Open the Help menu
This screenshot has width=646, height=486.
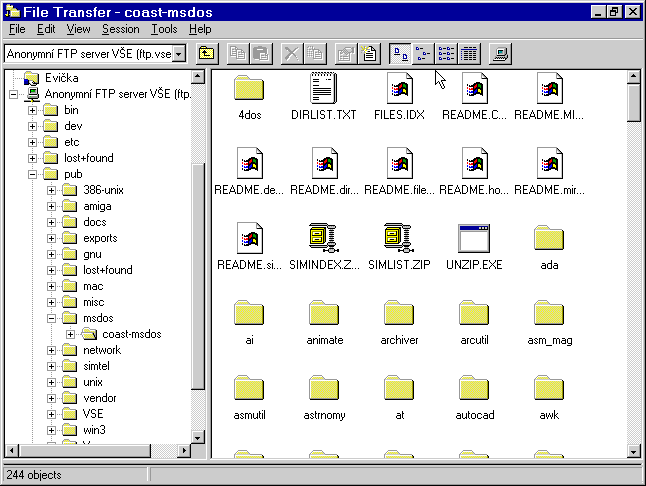[x=200, y=29]
